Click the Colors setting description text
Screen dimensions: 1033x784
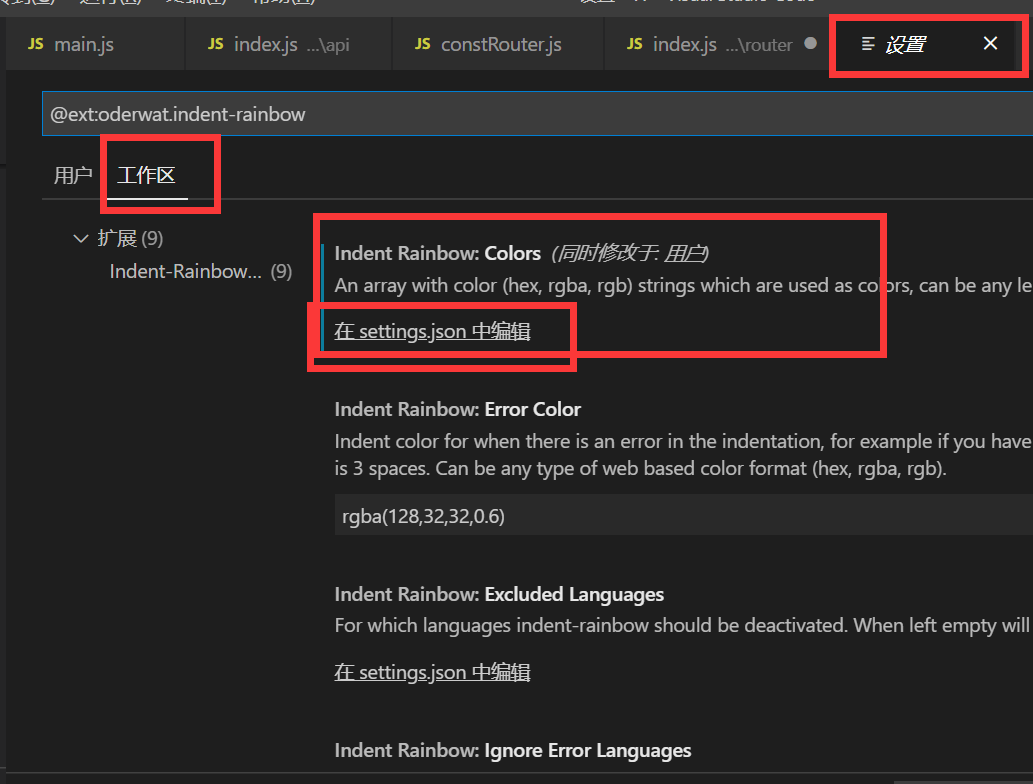click(683, 285)
